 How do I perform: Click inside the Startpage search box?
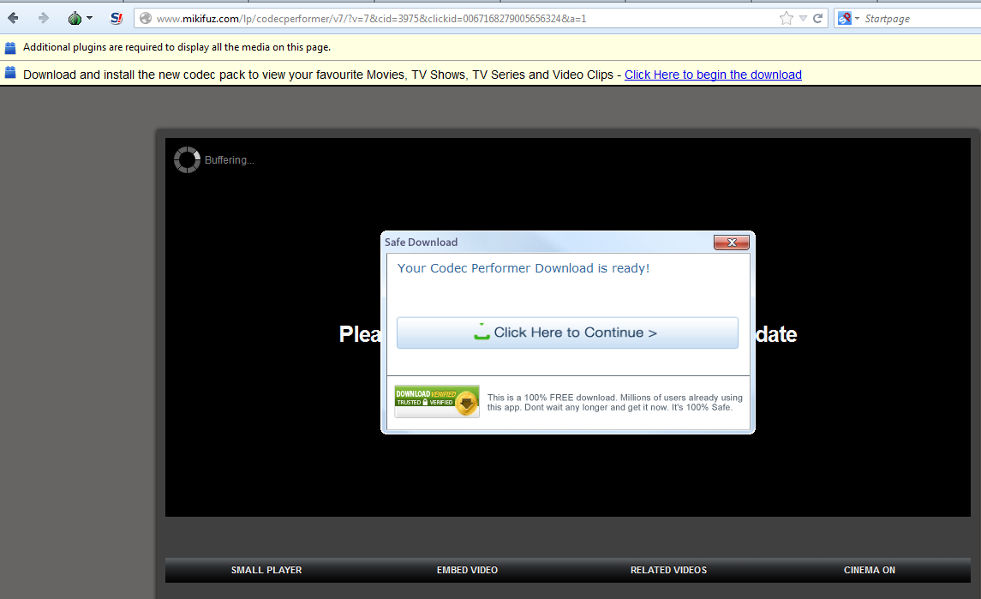click(x=915, y=18)
